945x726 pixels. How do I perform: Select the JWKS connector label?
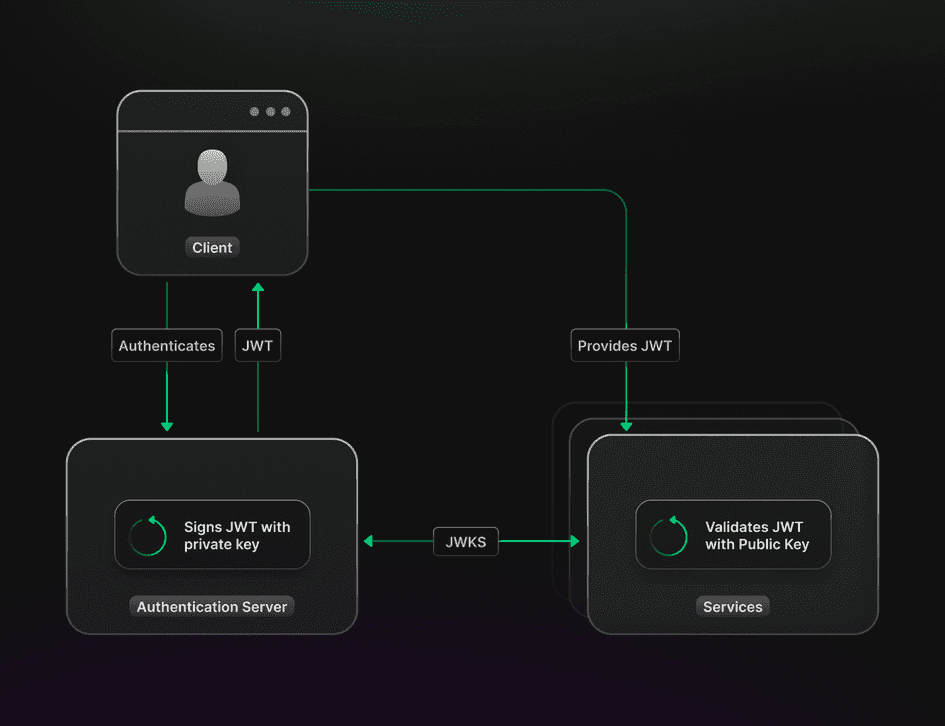tap(465, 541)
